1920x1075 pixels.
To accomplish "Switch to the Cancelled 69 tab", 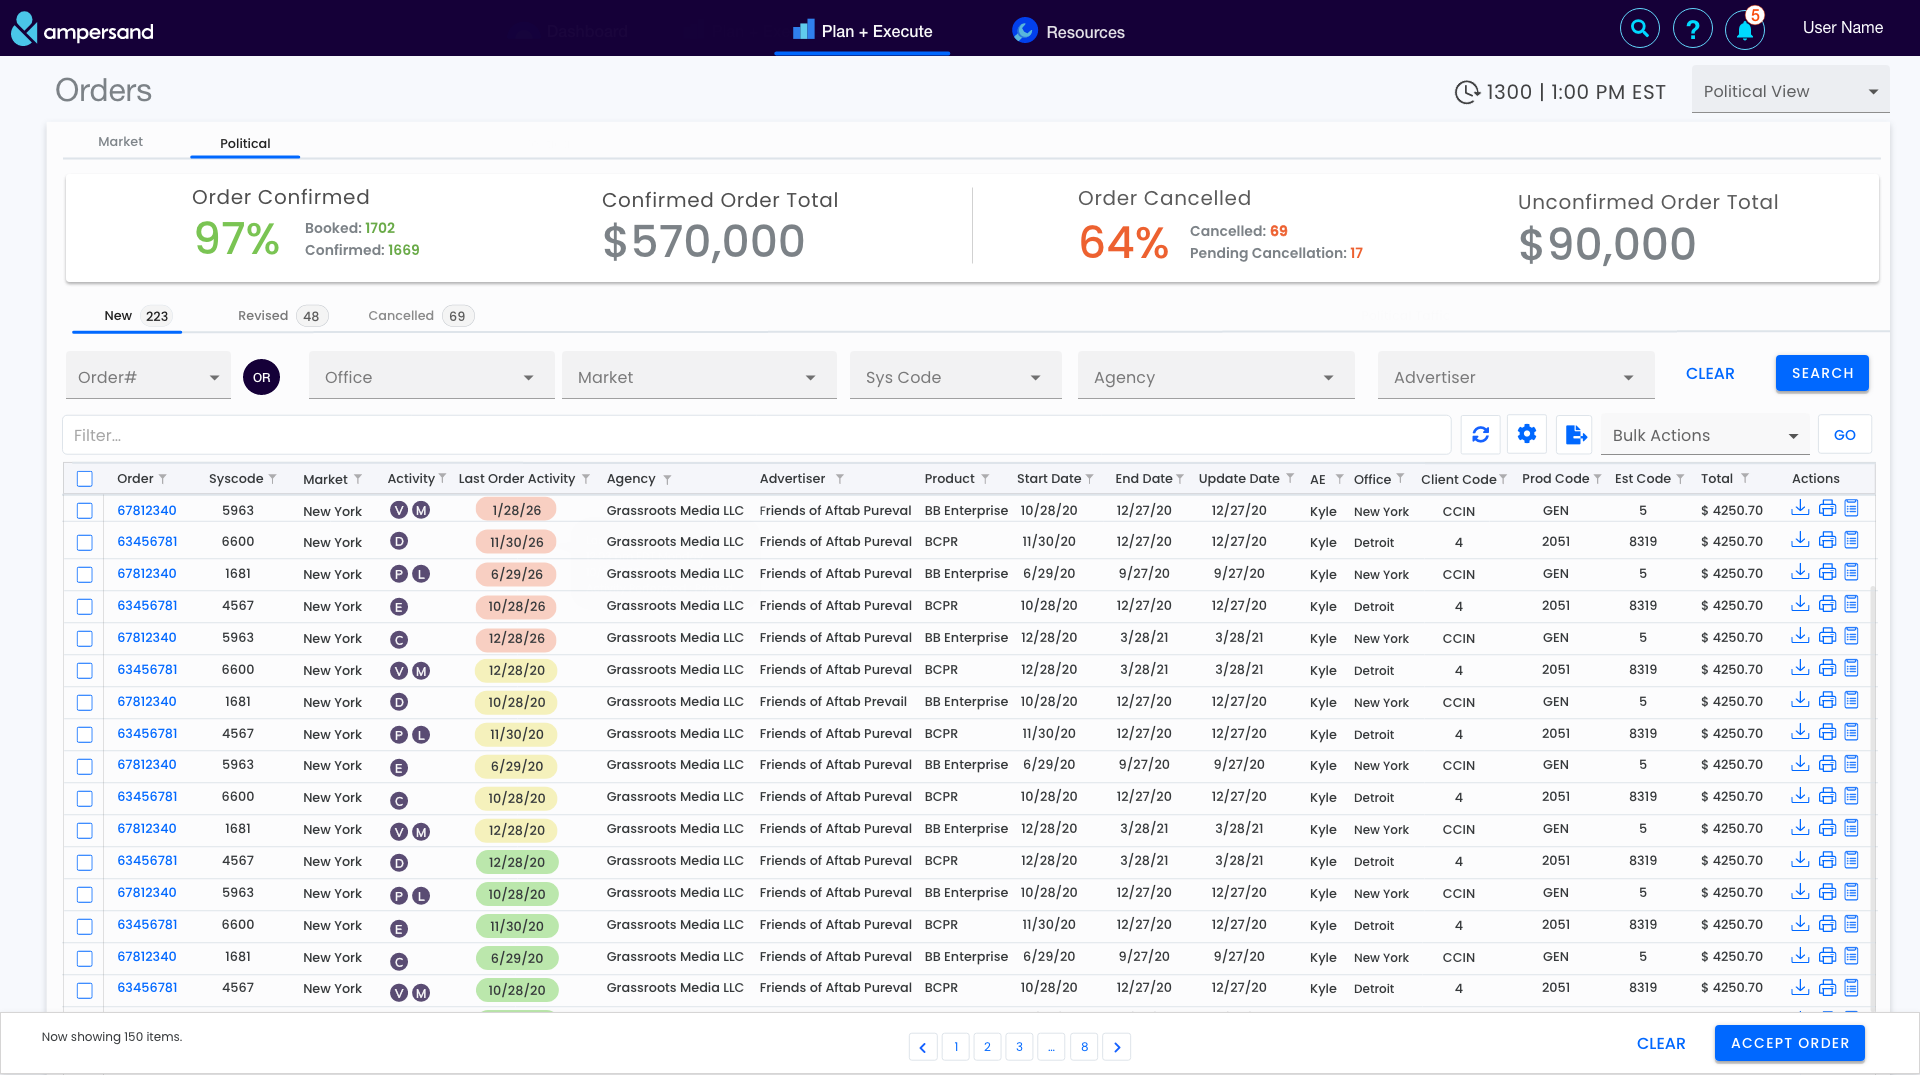I will (420, 316).
